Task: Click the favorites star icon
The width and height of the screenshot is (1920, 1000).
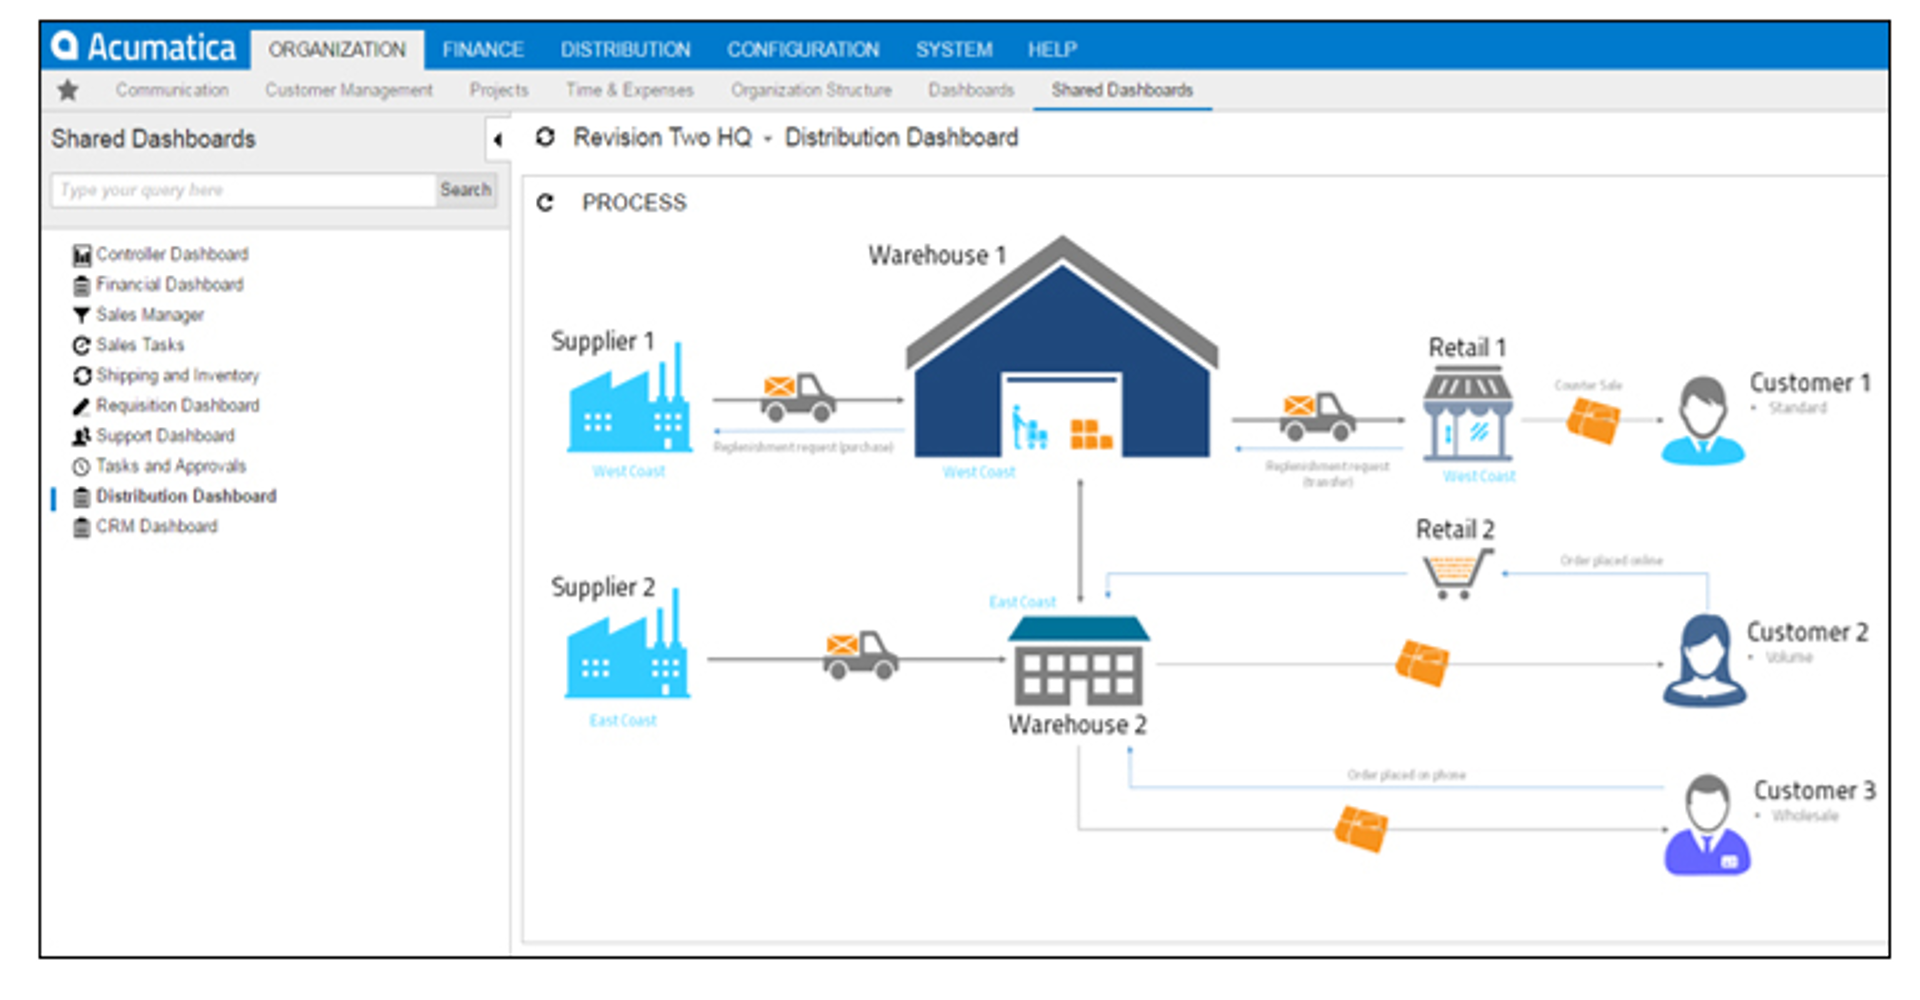Action: (x=68, y=90)
